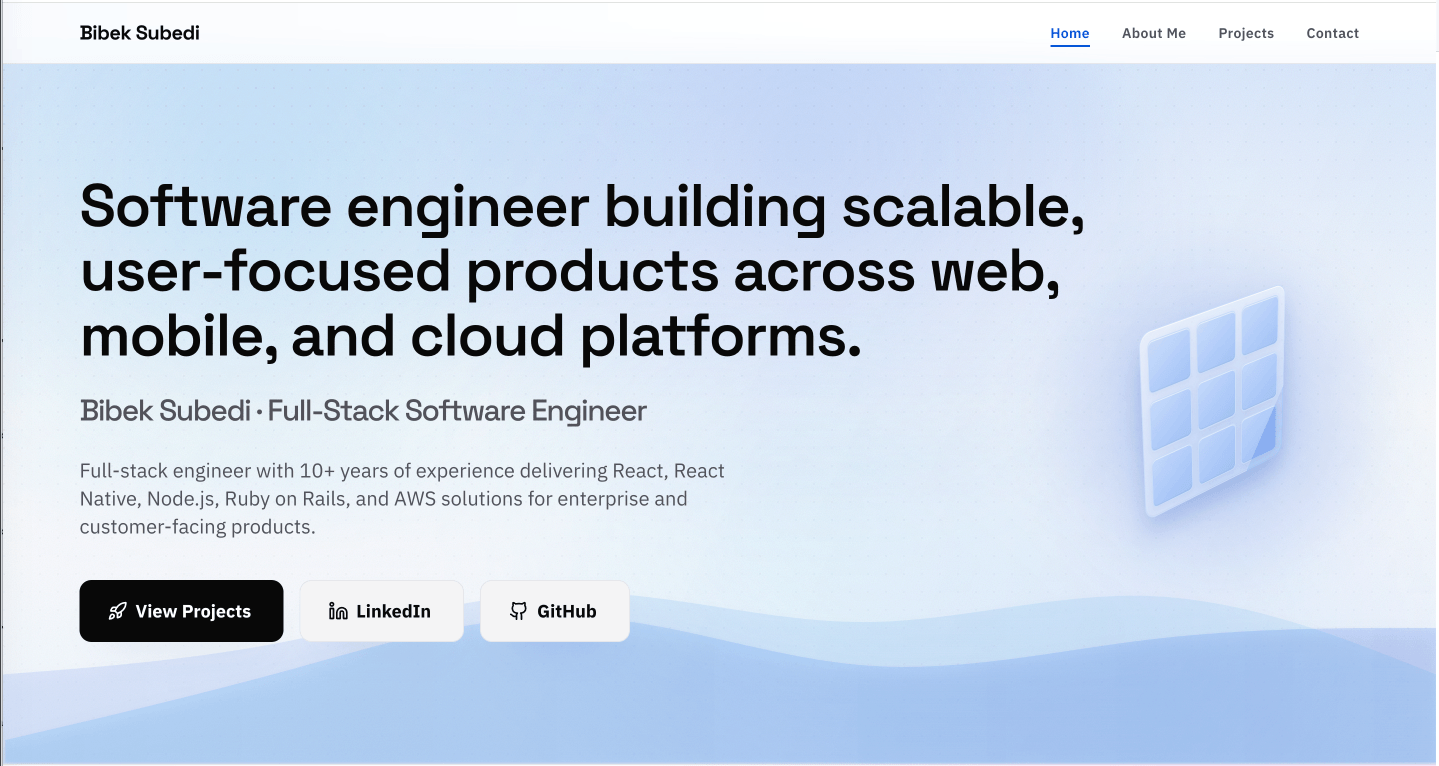Click the 3D grid tile illustration

[1212, 402]
